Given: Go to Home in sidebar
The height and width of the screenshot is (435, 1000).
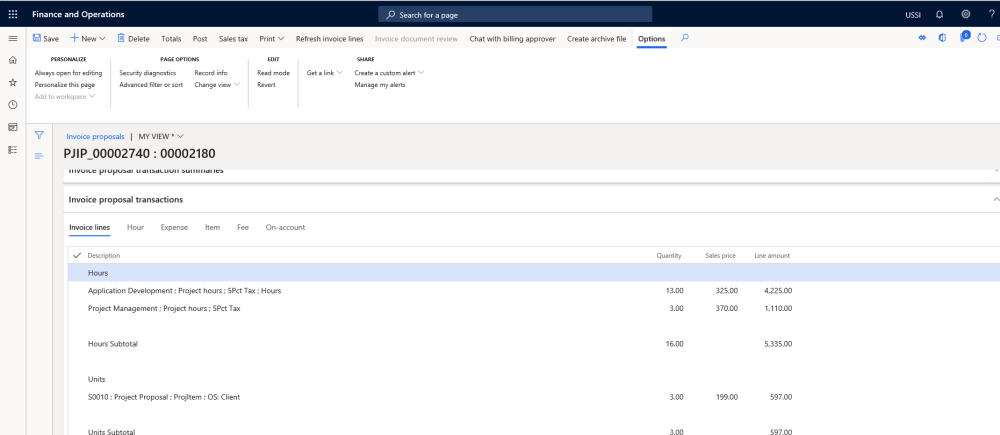Looking at the screenshot, I should [x=12, y=60].
